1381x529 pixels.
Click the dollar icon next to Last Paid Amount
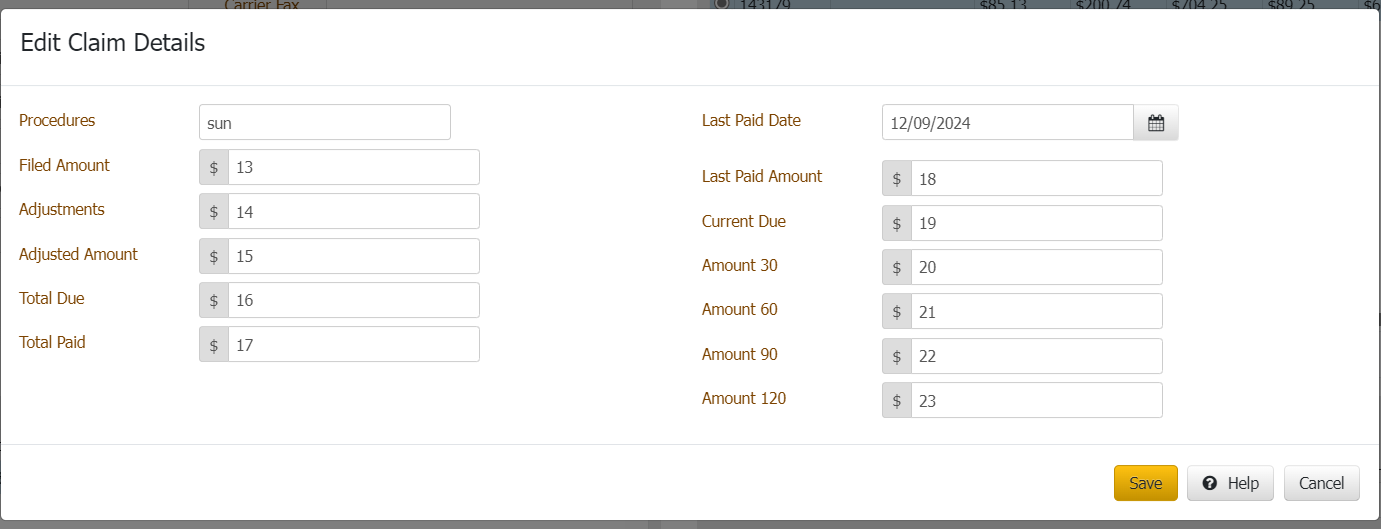click(897, 179)
